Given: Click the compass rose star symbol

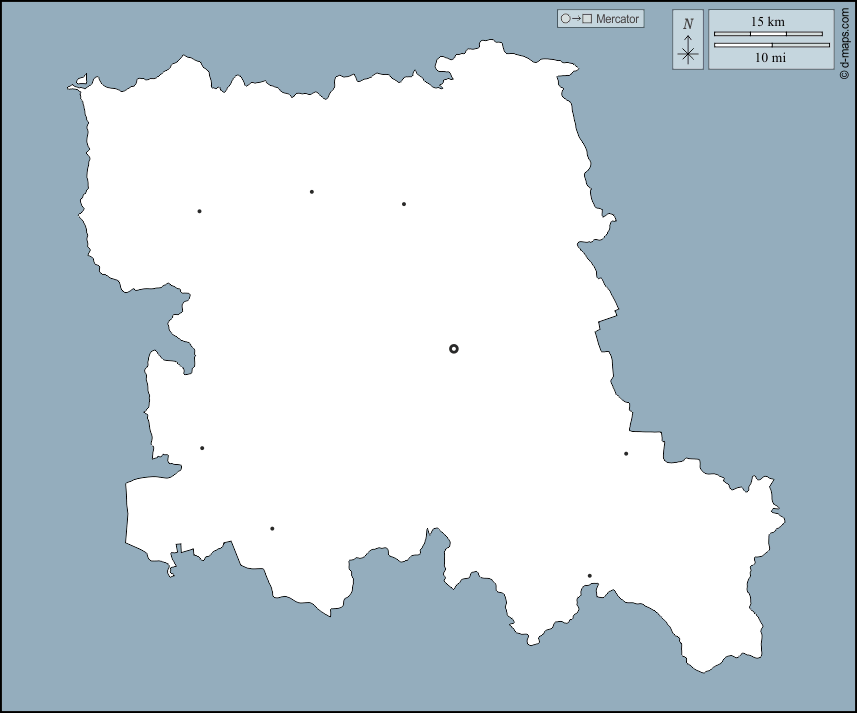Looking at the screenshot, I should click(688, 55).
